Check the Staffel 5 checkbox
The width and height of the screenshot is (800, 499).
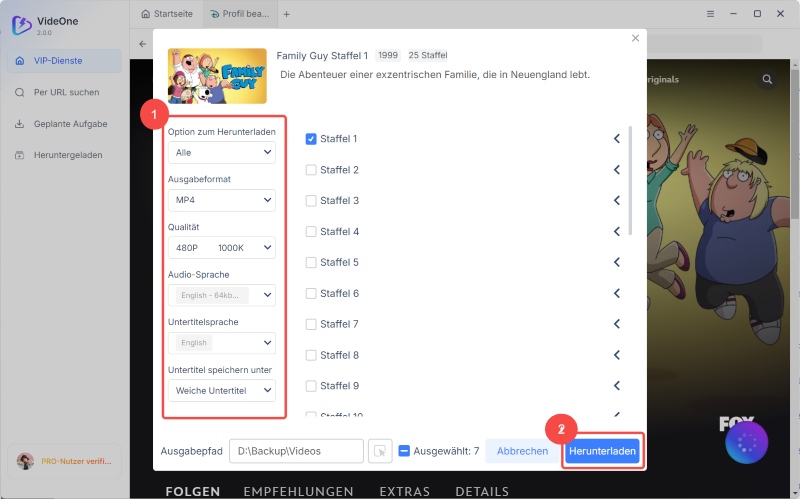[311, 262]
